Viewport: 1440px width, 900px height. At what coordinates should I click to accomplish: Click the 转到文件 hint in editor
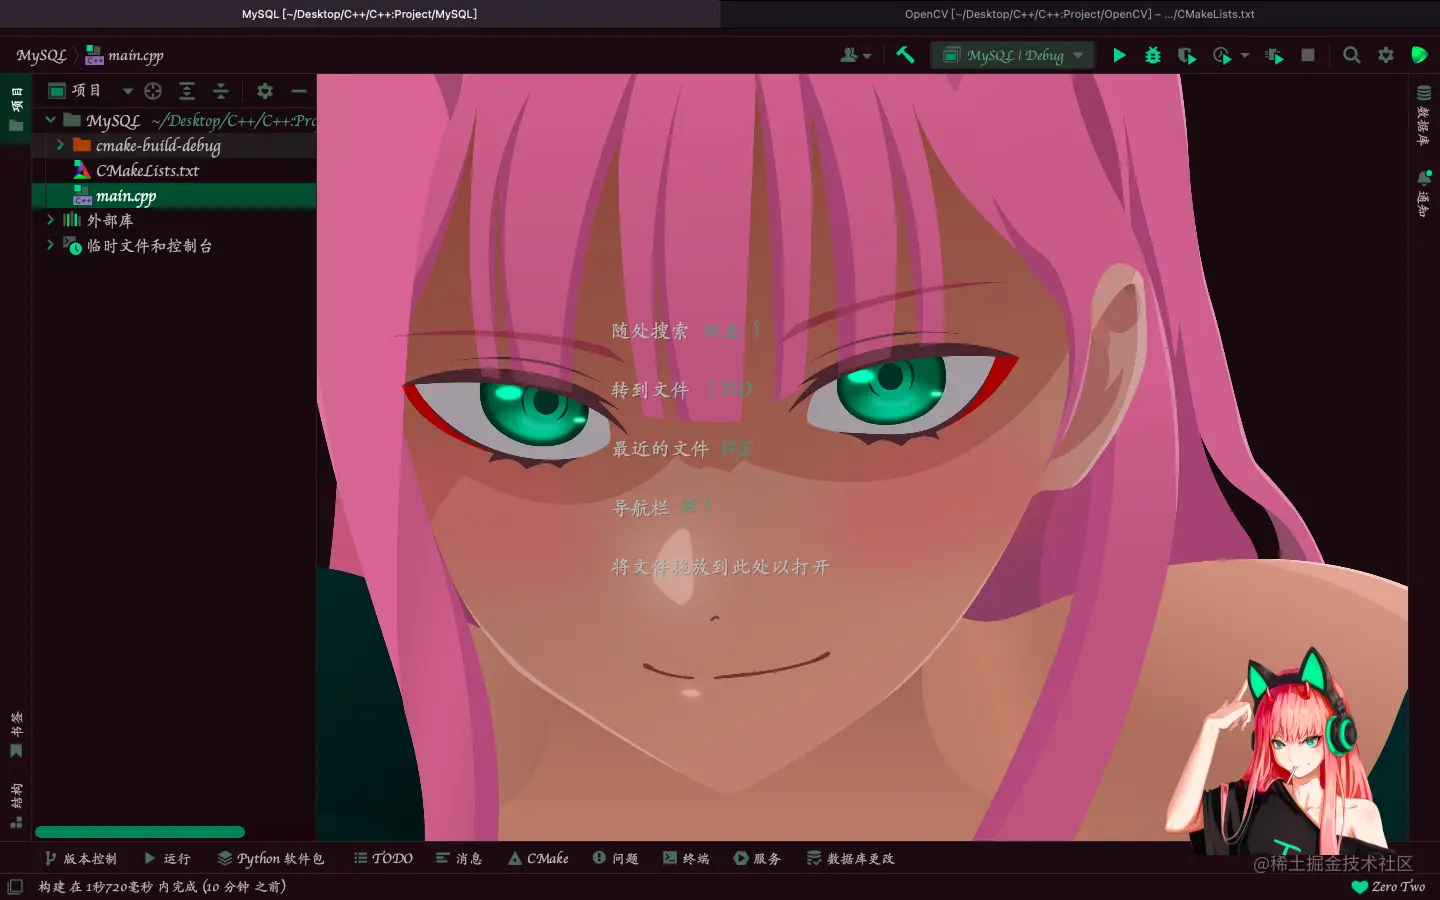click(650, 389)
